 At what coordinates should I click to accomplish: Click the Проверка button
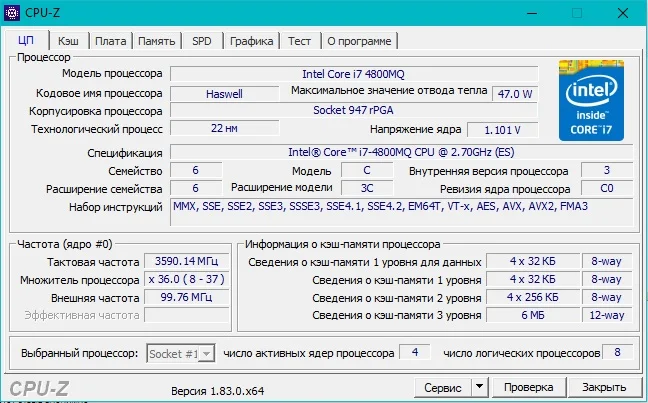click(x=529, y=387)
